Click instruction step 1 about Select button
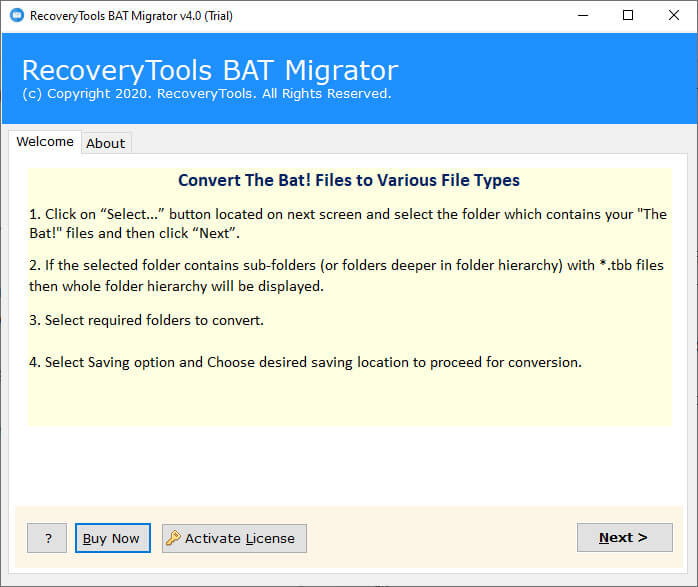This screenshot has width=698, height=587. (348, 223)
